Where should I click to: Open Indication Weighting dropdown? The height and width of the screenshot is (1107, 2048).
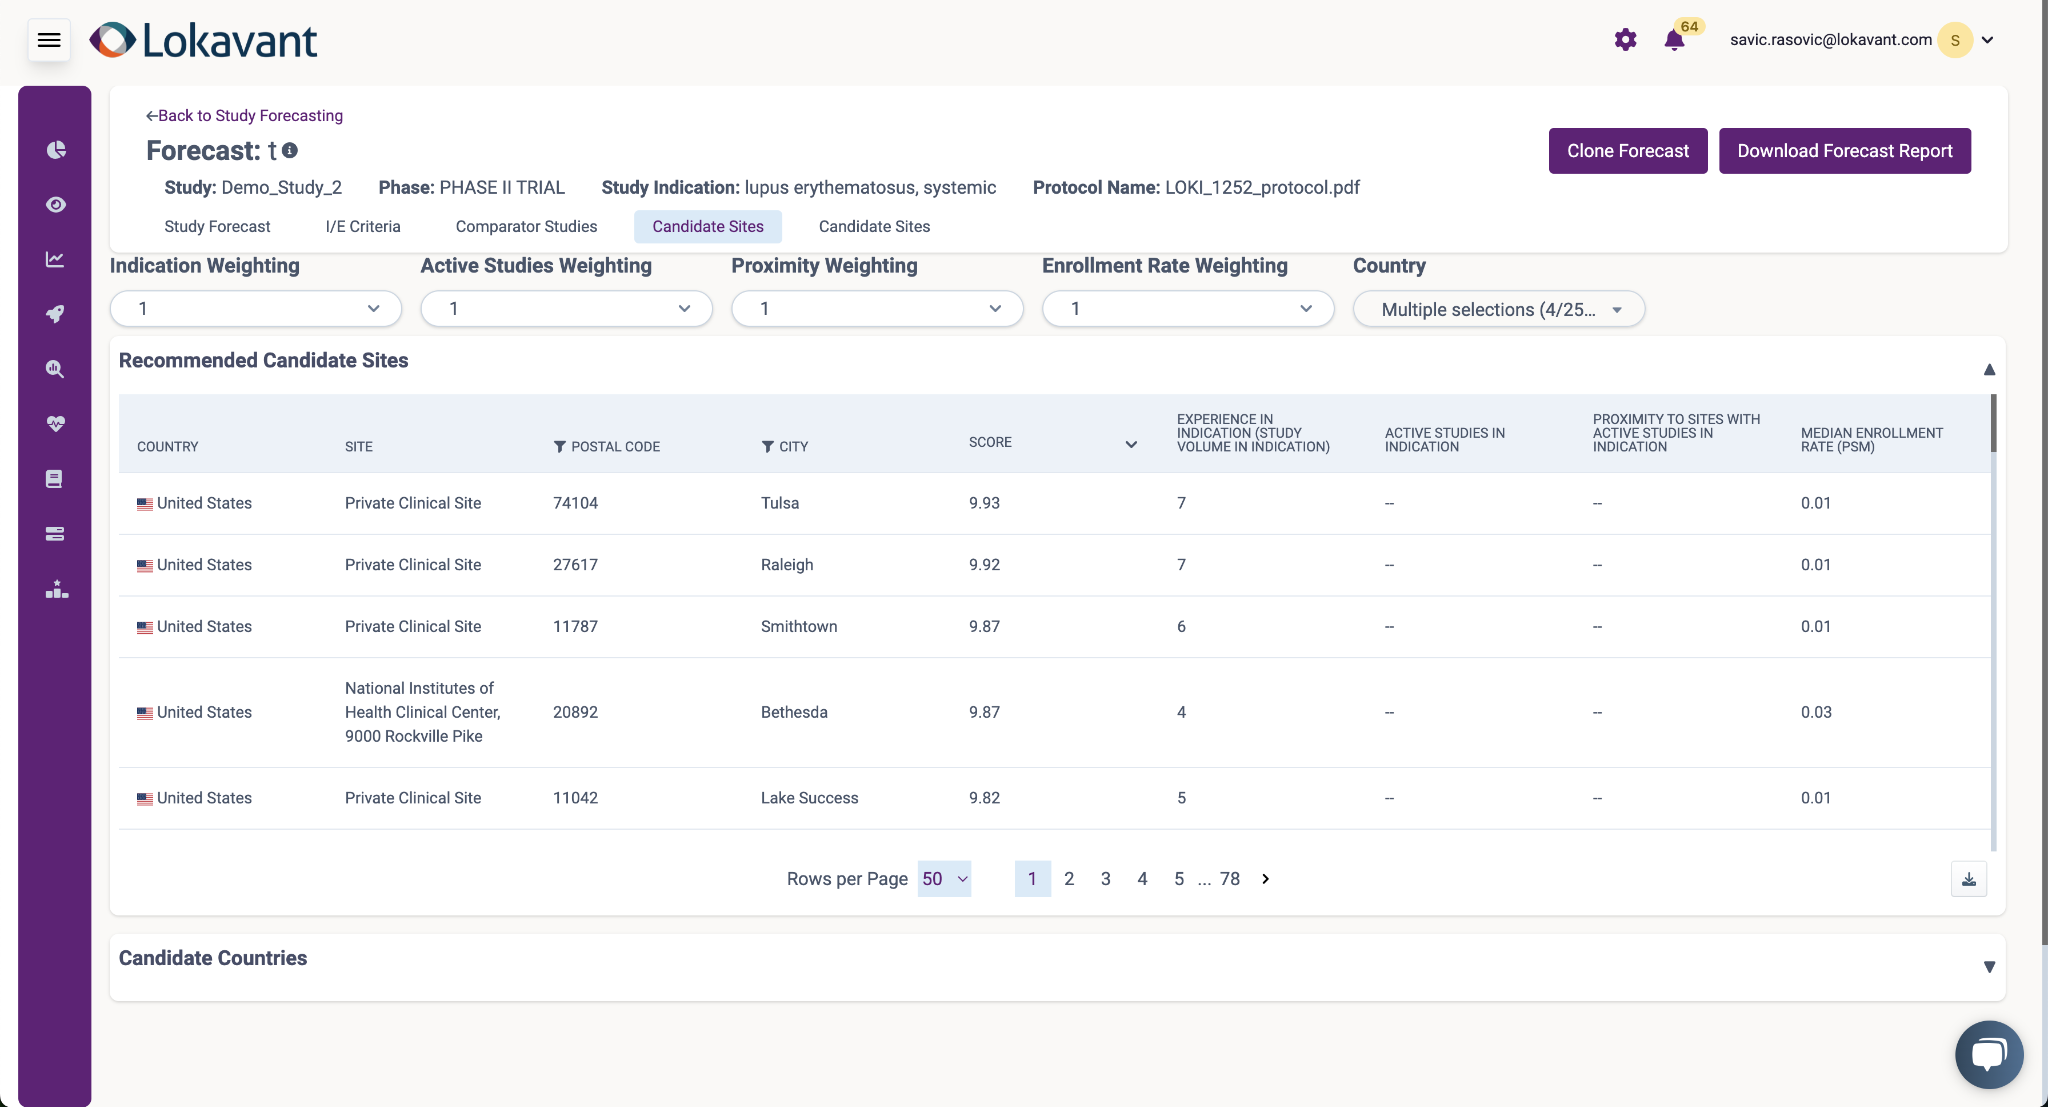point(256,309)
